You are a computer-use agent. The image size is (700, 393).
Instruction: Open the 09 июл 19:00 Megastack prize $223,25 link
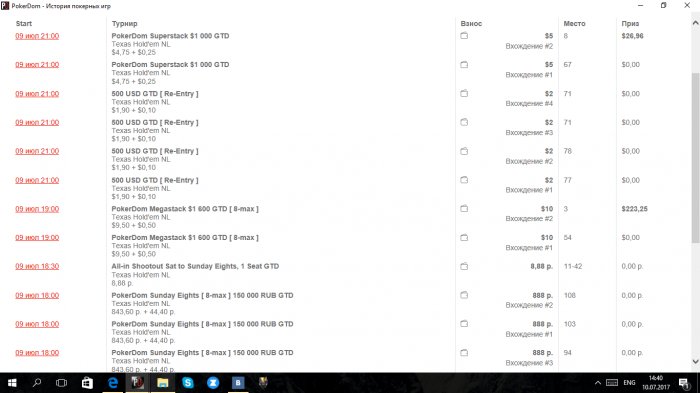[x=37, y=209]
